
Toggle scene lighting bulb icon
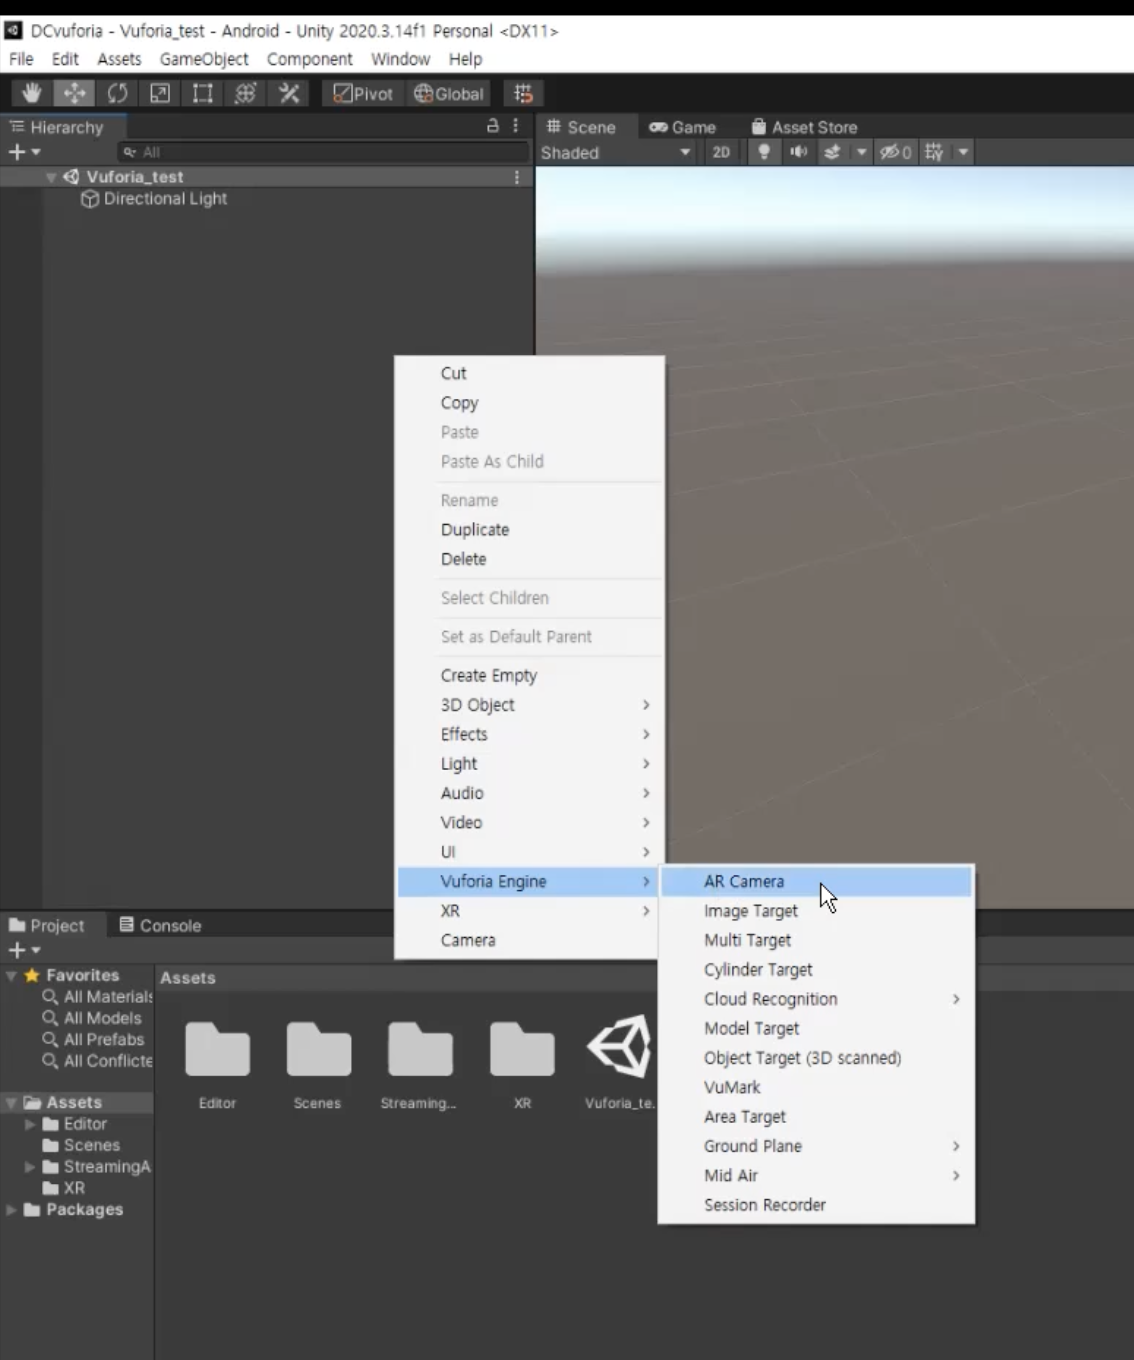click(764, 152)
